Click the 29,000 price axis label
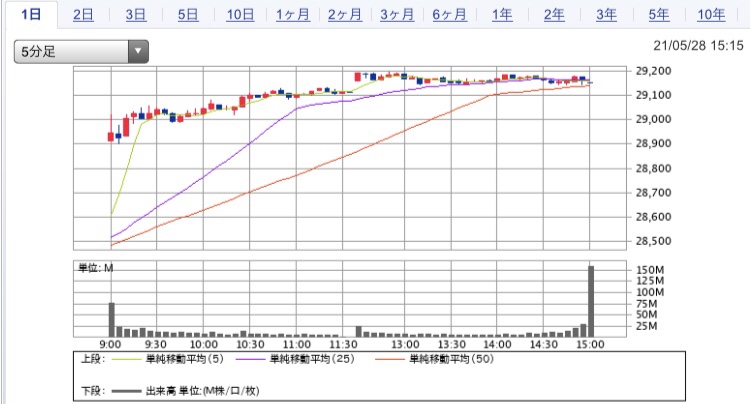Viewport: 750px width, 404px height. pos(653,120)
